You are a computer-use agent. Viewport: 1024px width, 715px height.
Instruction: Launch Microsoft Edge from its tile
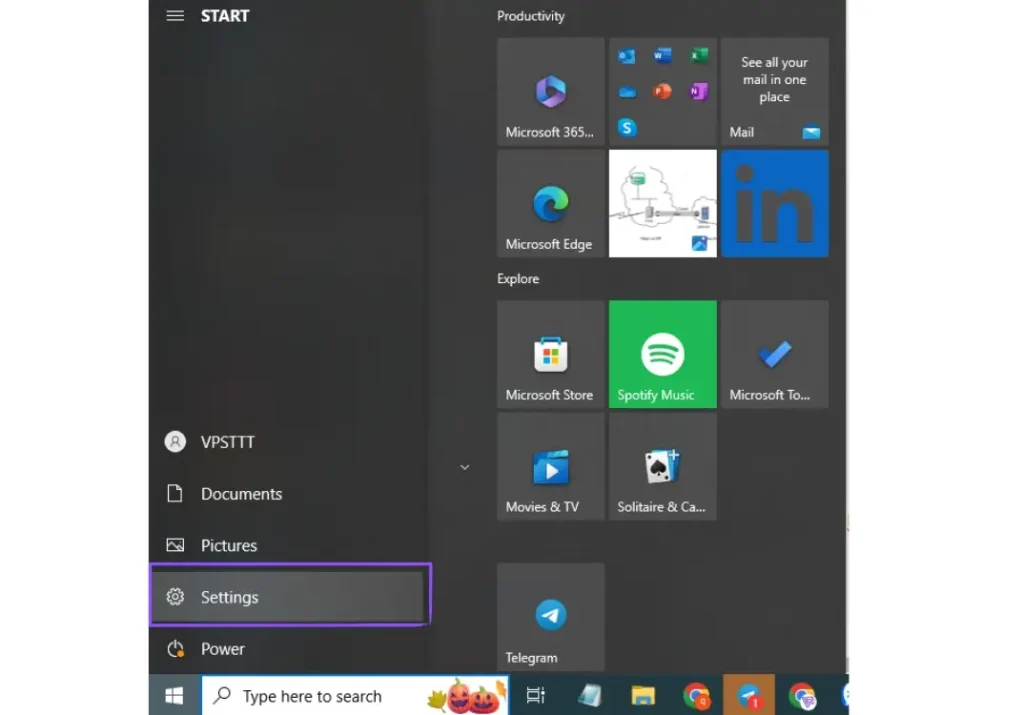551,203
